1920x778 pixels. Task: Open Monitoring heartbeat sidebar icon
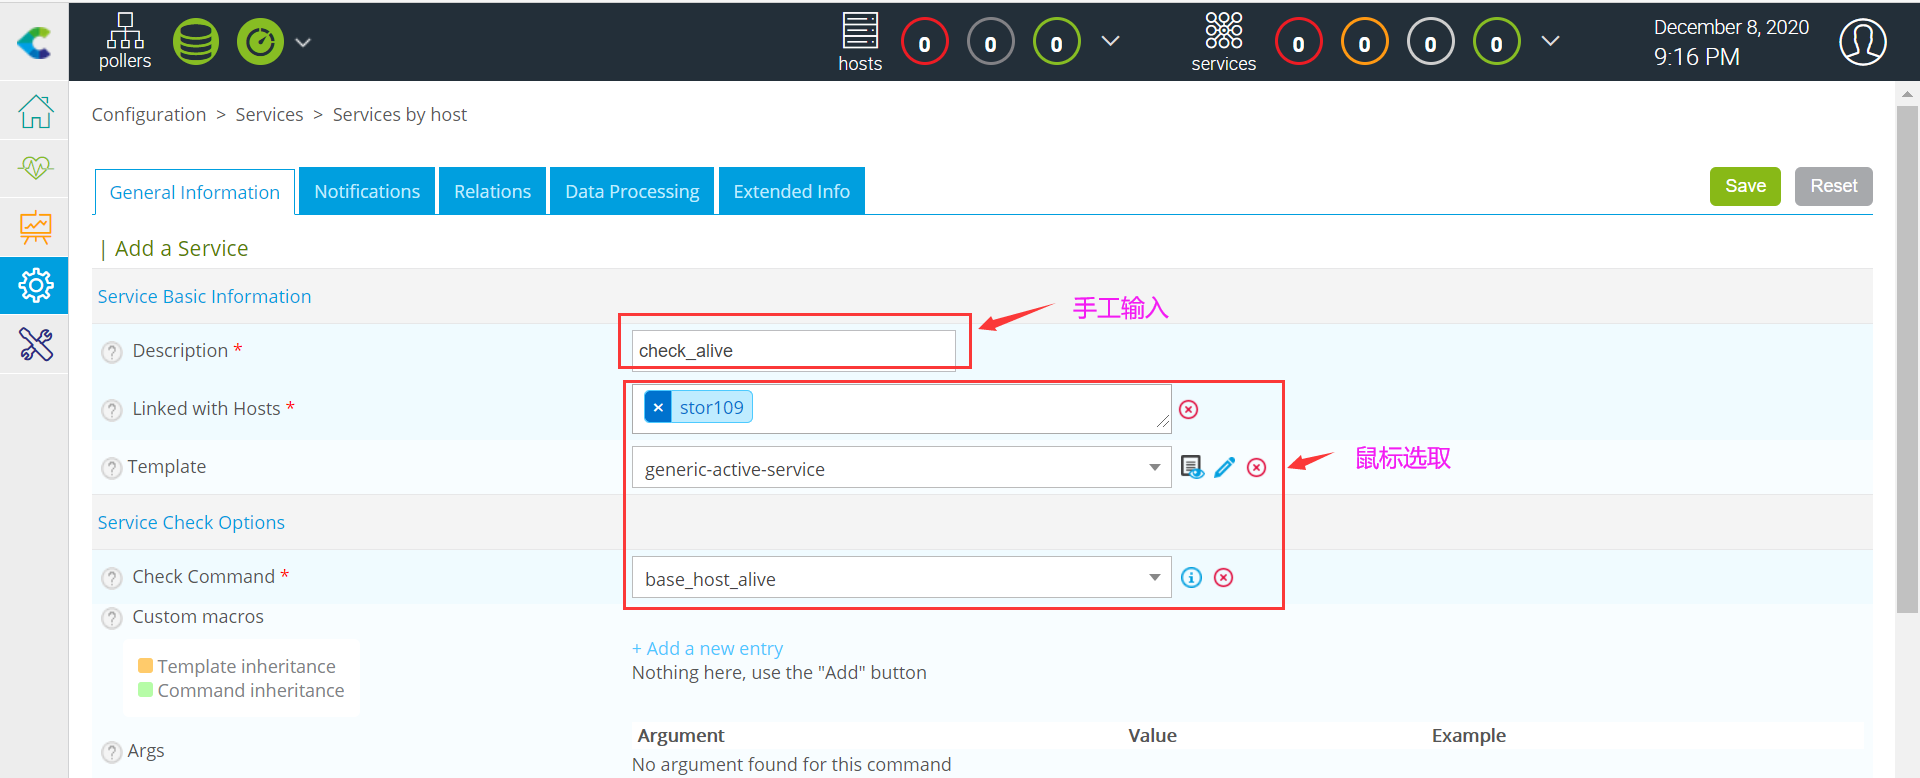point(35,167)
